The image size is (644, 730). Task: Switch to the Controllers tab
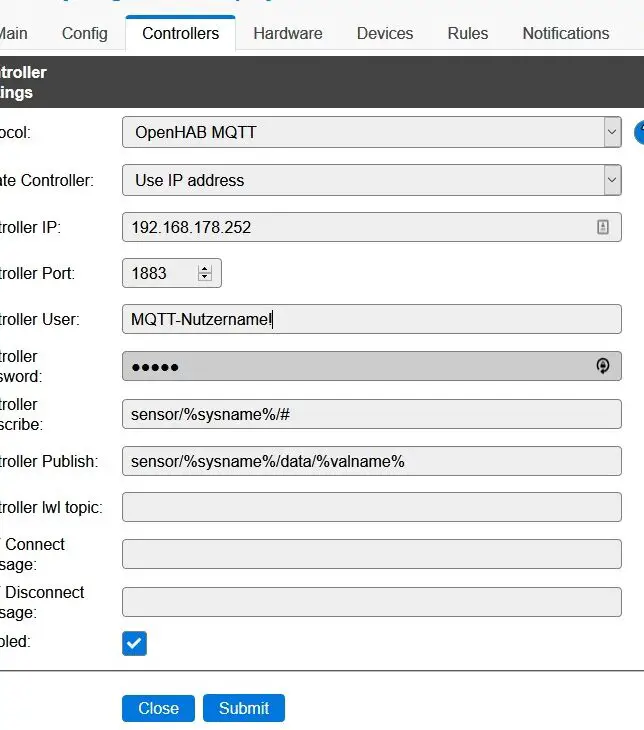pyautogui.click(x=181, y=33)
